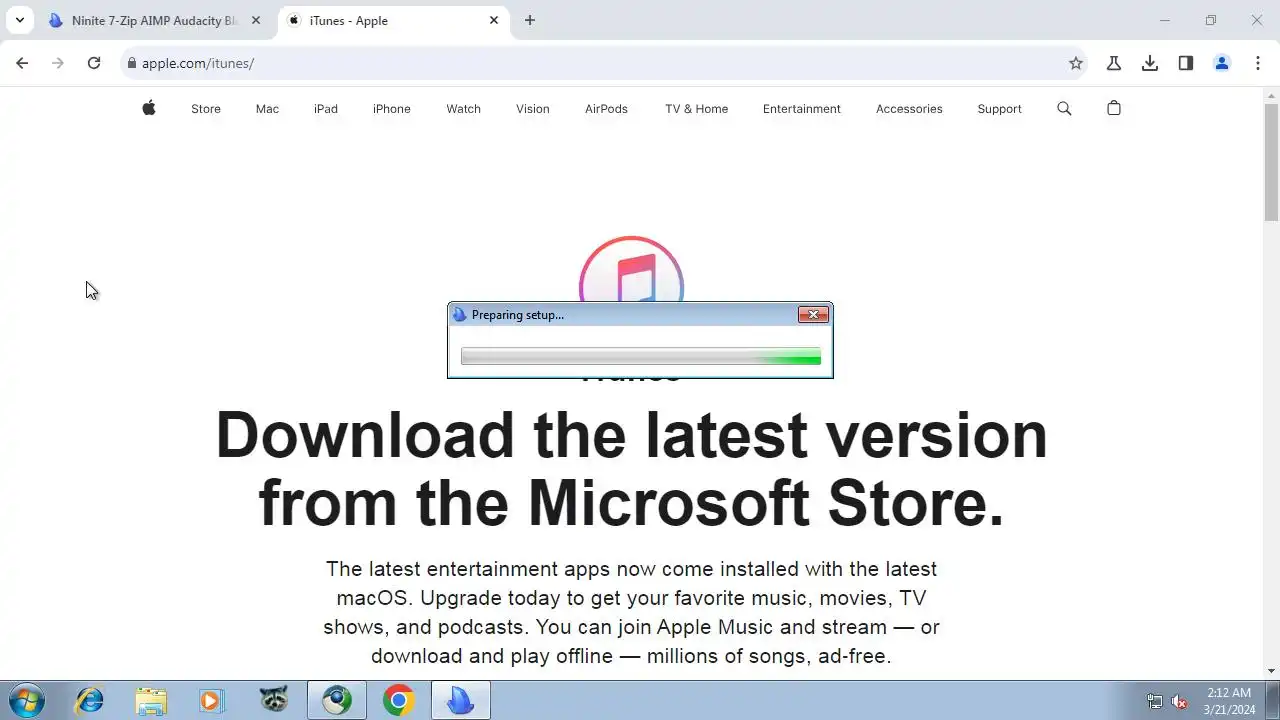Open the iPhone menu
This screenshot has height=720, width=1280.
pos(392,108)
